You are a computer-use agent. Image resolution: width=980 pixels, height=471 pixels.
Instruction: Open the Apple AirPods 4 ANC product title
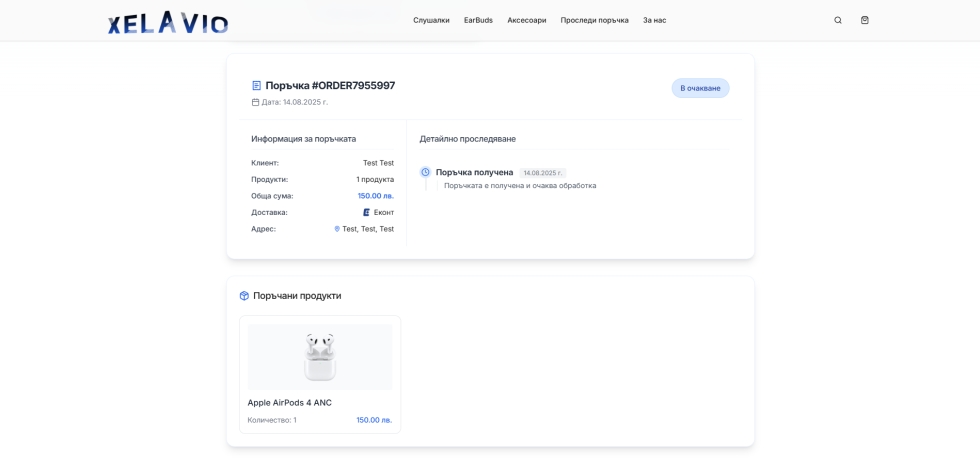pyautogui.click(x=289, y=403)
